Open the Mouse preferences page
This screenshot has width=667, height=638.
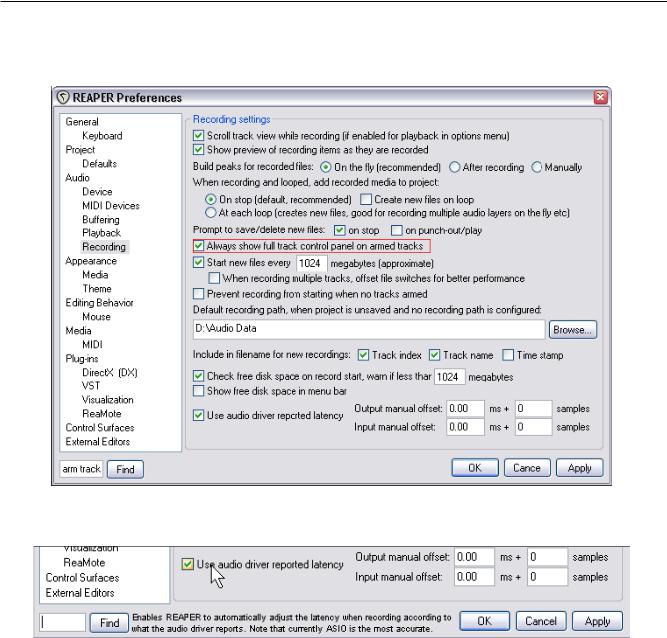click(96, 317)
